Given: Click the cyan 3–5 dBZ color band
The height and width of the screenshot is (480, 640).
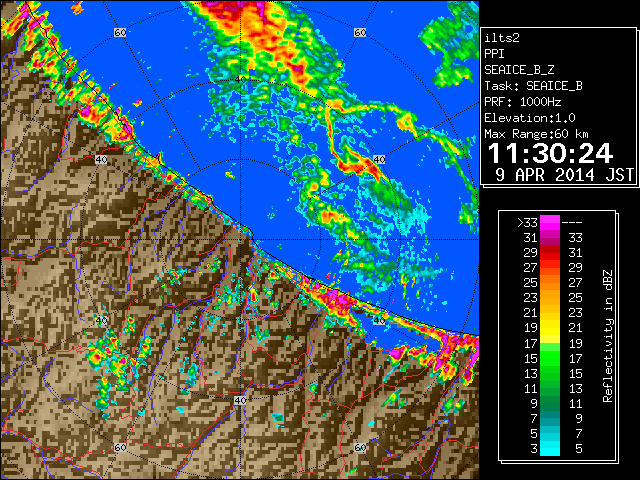Looking at the screenshot, I should pos(550,448).
